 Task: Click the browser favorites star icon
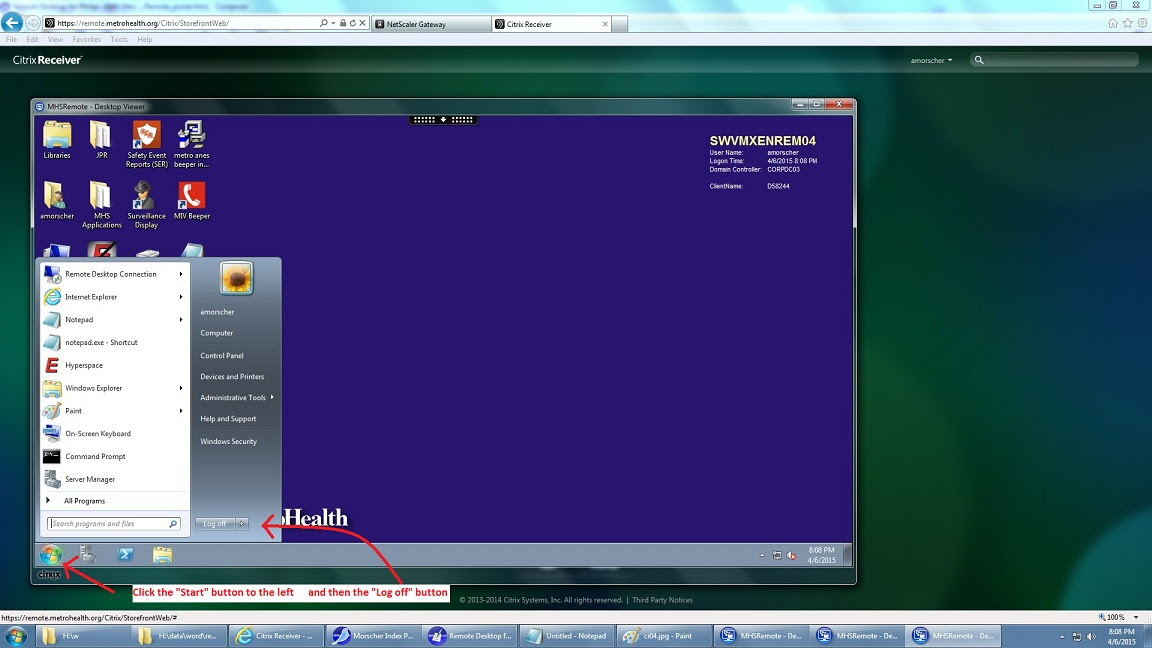(x=1127, y=24)
